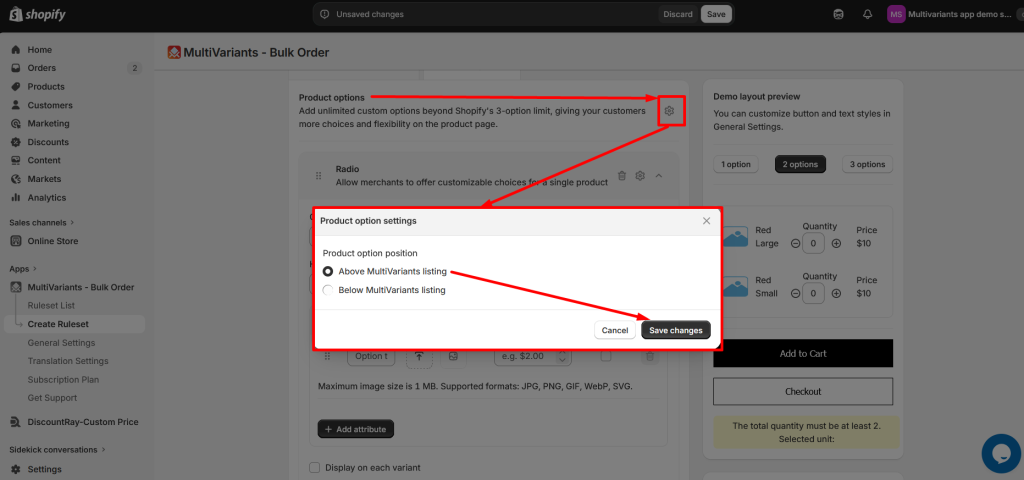Image resolution: width=1024 pixels, height=480 pixels.
Task: Enable Display on each variant checkbox
Action: click(315, 468)
